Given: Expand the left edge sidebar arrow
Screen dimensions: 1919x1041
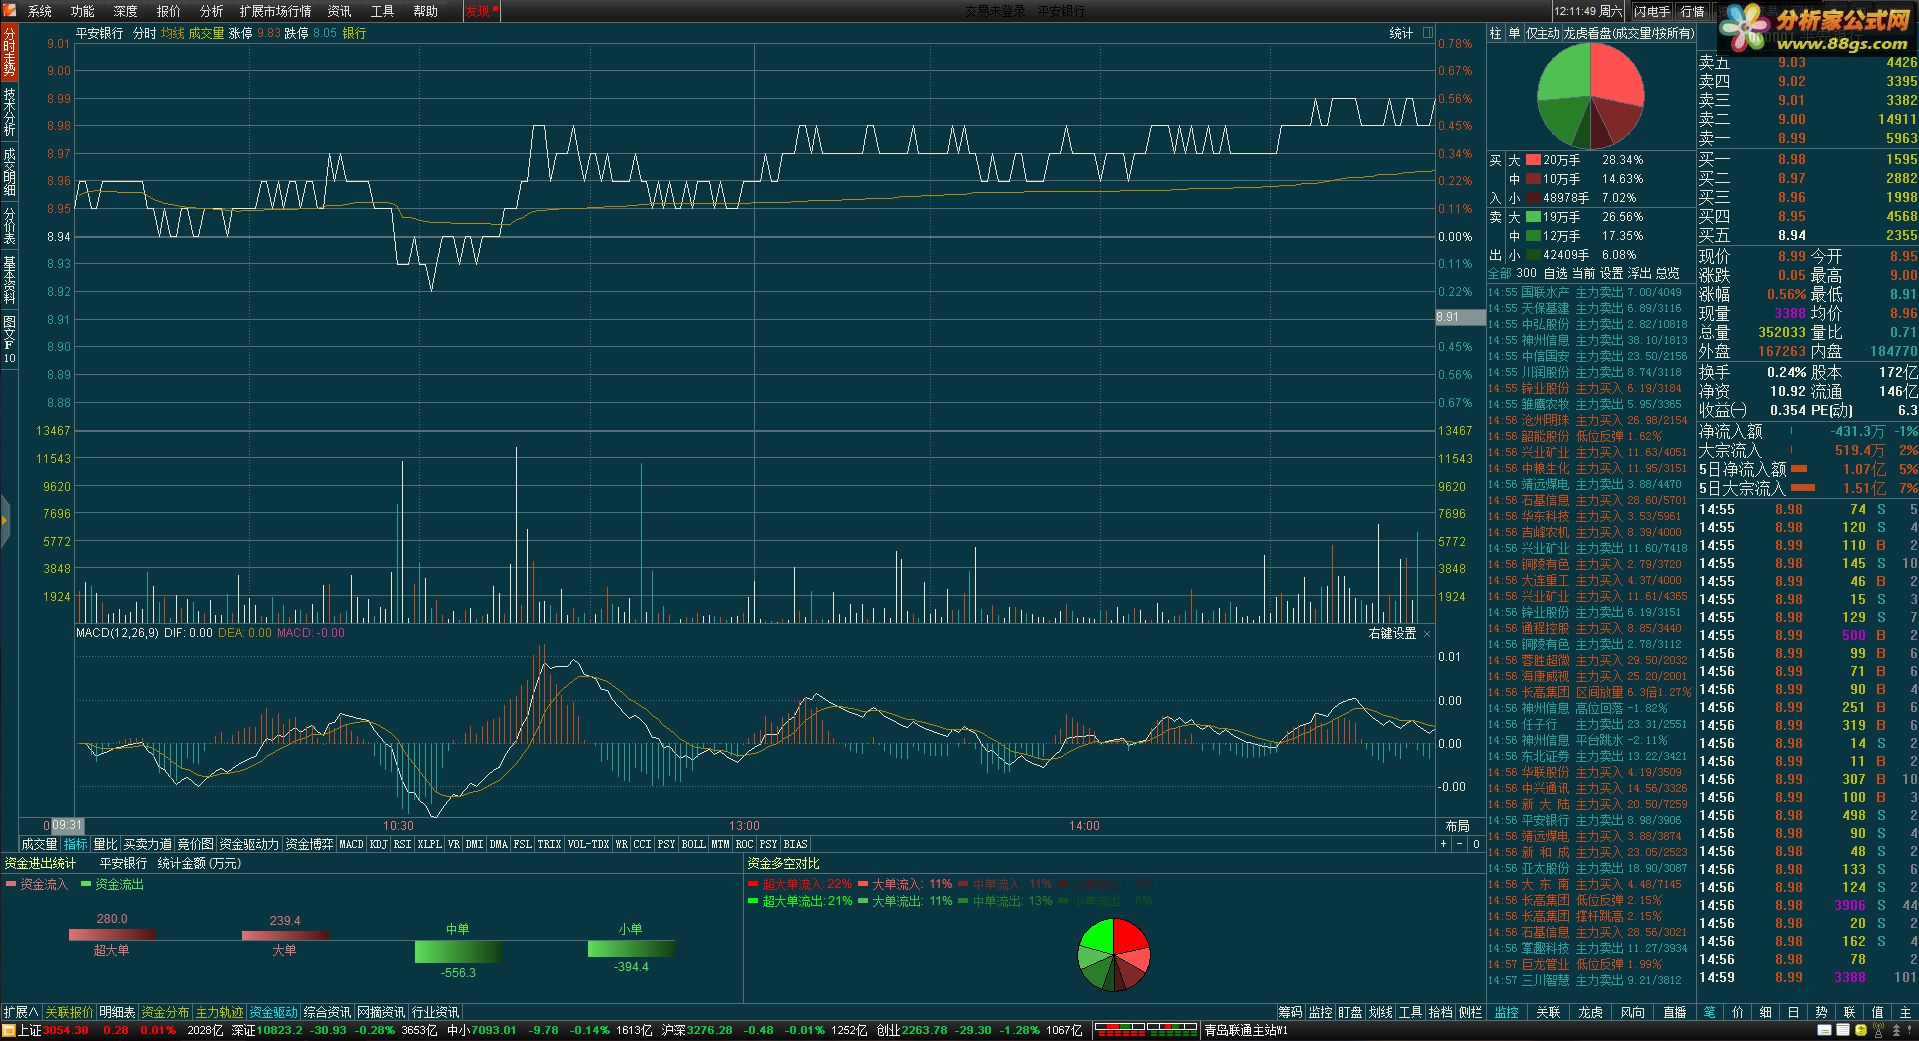Looking at the screenshot, I should pyautogui.click(x=5, y=521).
